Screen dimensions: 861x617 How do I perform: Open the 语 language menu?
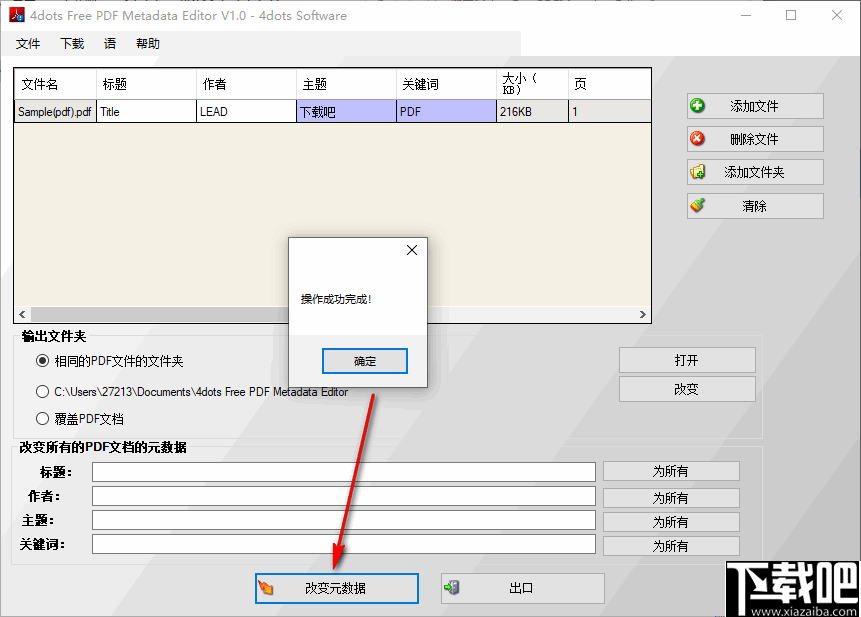click(x=109, y=43)
